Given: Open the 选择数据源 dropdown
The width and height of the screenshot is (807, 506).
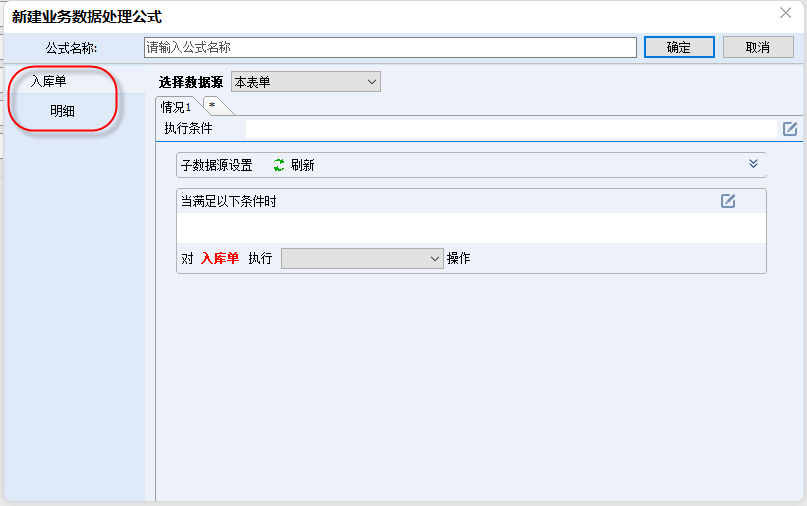Looking at the screenshot, I should 306,82.
